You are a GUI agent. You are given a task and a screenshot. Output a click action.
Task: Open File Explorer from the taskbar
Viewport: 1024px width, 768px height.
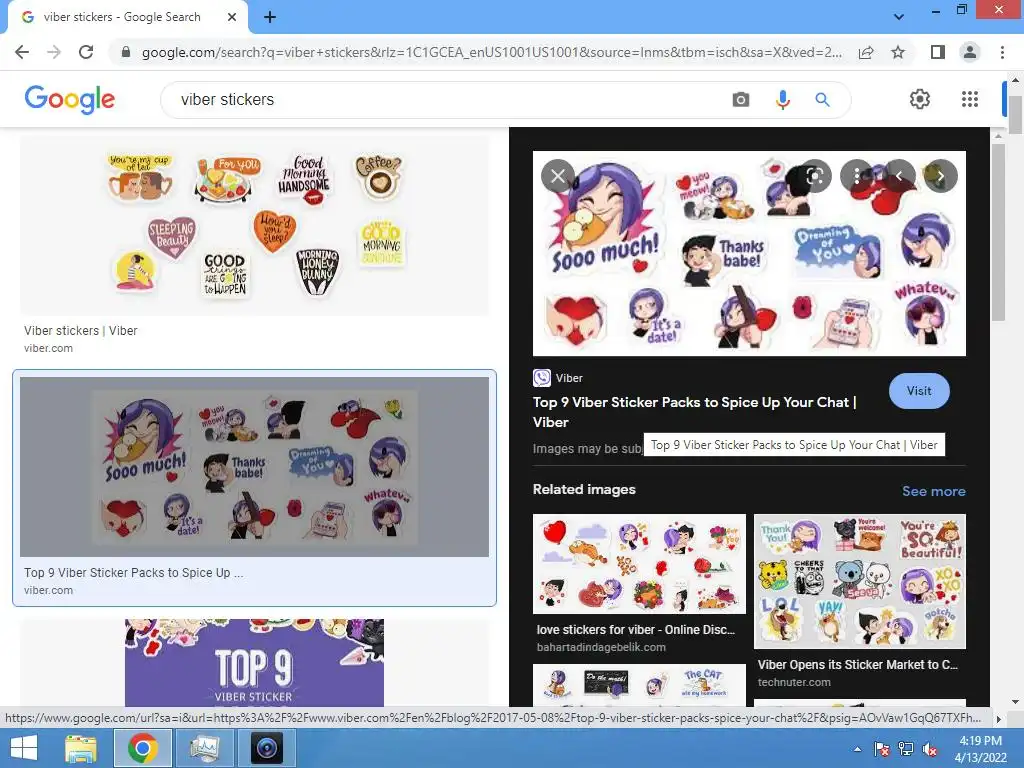click(x=81, y=748)
